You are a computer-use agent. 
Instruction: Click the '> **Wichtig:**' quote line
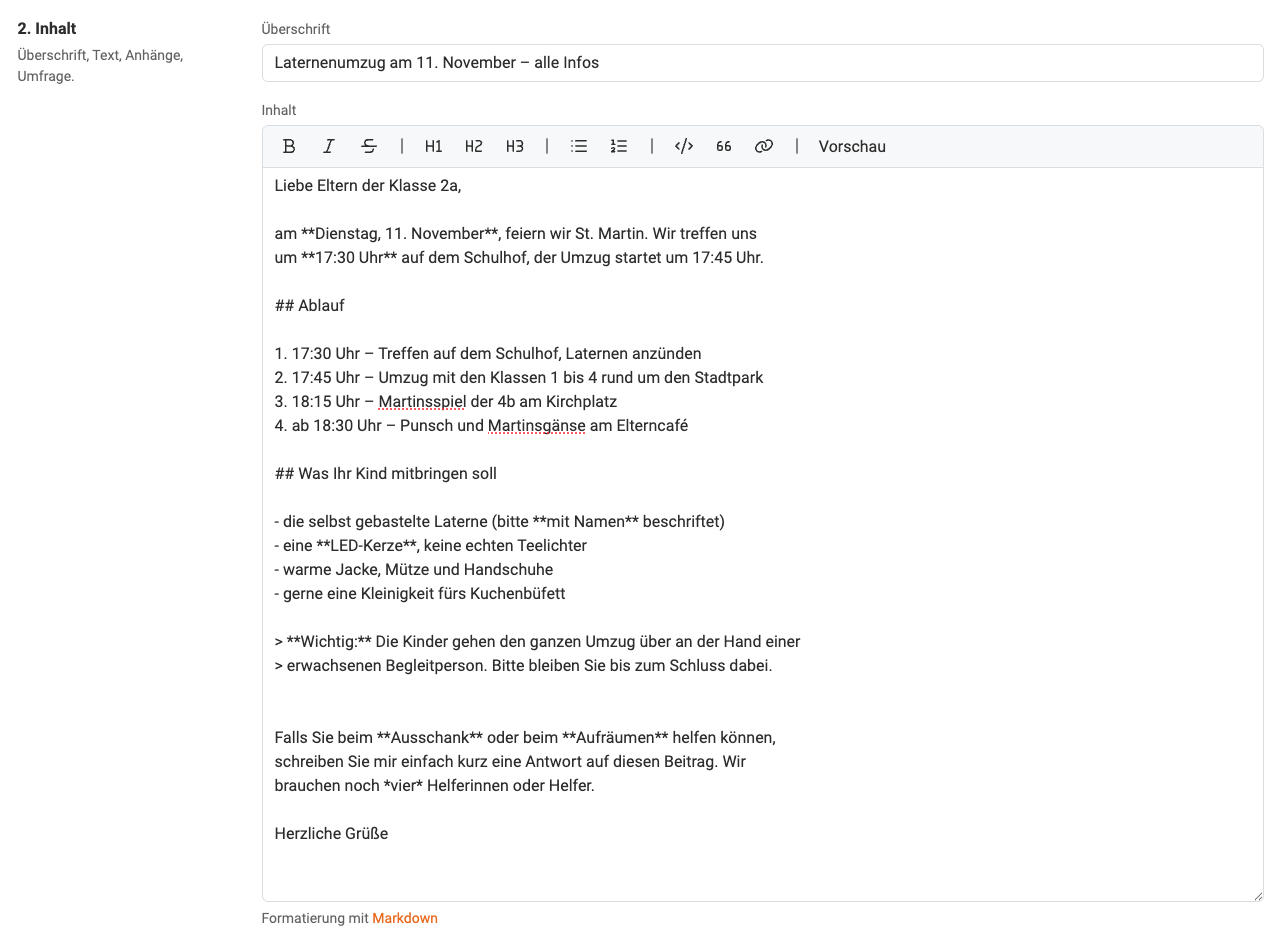point(537,642)
